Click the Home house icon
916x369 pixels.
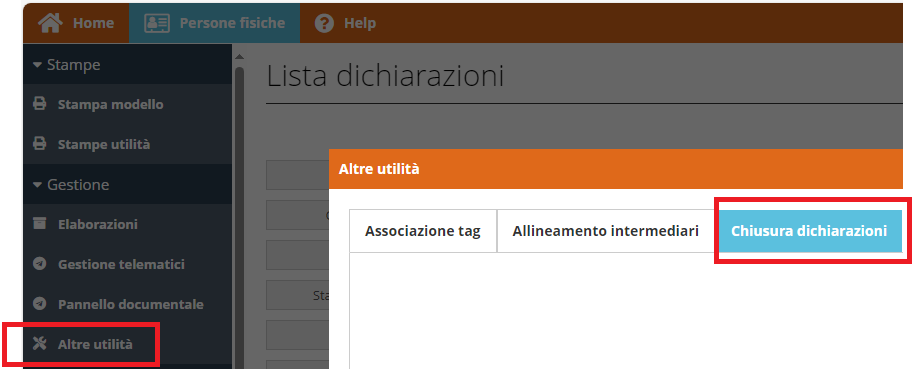pyautogui.click(x=51, y=23)
